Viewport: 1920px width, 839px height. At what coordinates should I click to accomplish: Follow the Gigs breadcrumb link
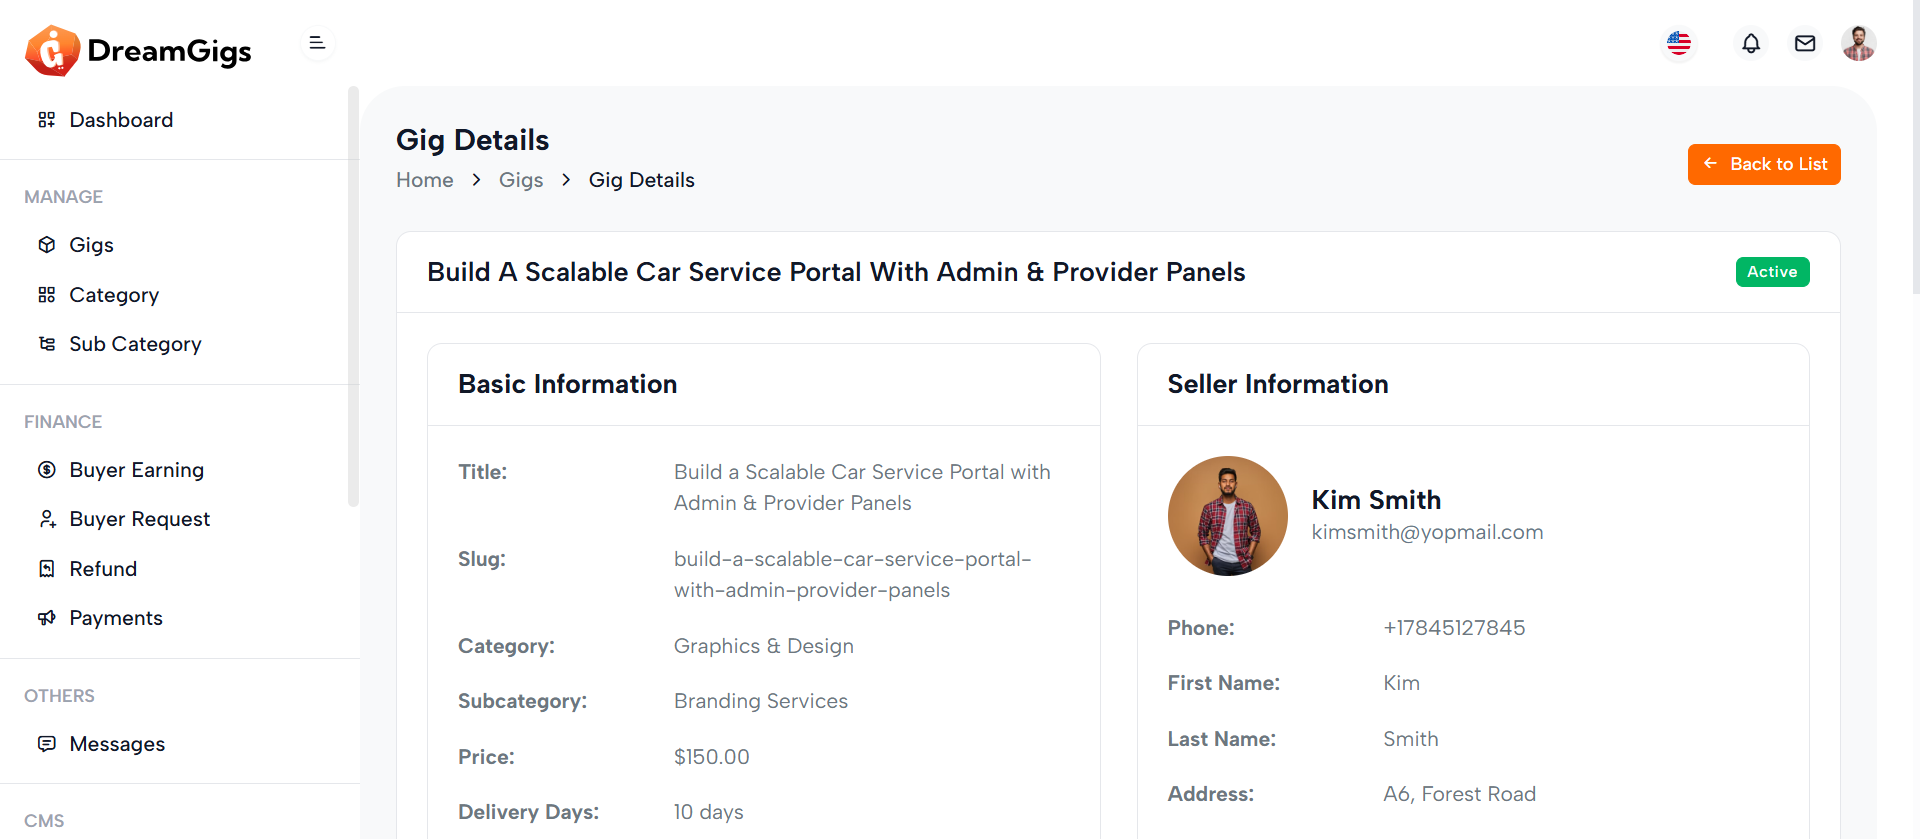521,180
